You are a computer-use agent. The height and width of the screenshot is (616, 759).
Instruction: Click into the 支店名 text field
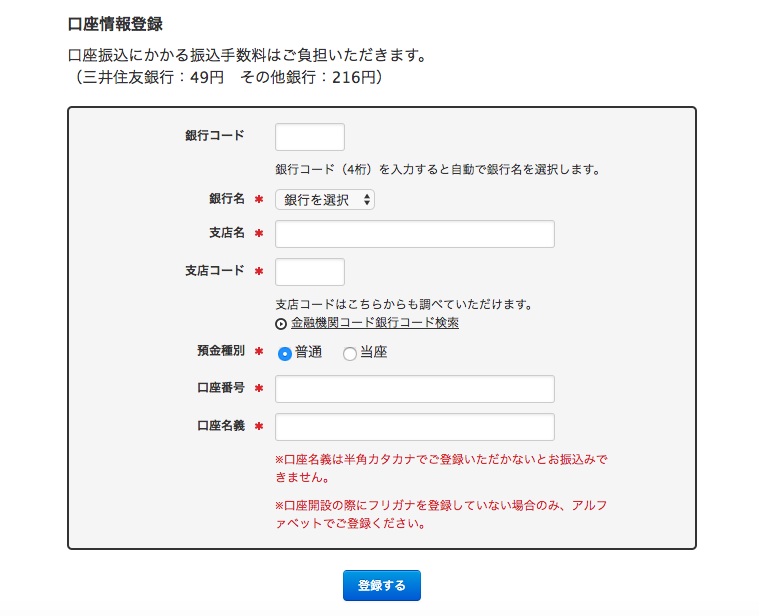pyautogui.click(x=415, y=234)
